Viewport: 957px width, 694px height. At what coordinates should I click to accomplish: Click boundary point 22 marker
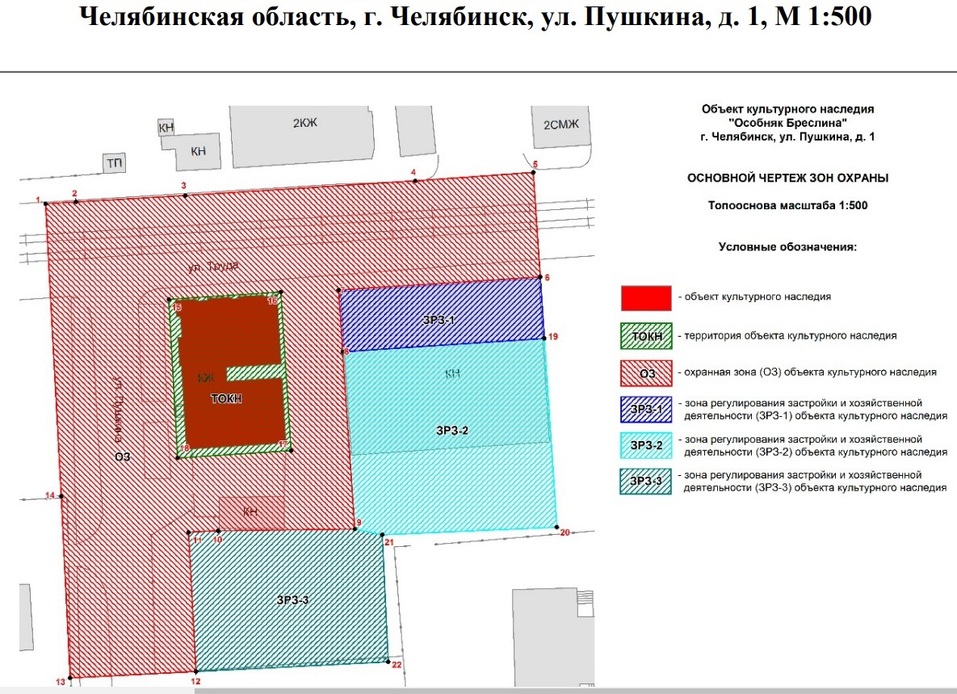tap(387, 660)
